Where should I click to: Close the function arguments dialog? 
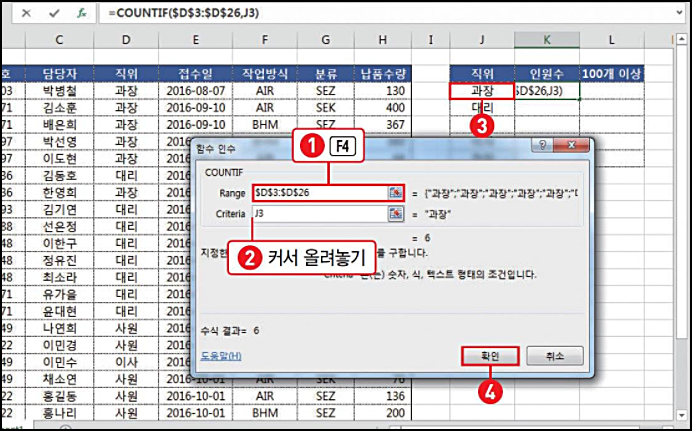tap(571, 145)
